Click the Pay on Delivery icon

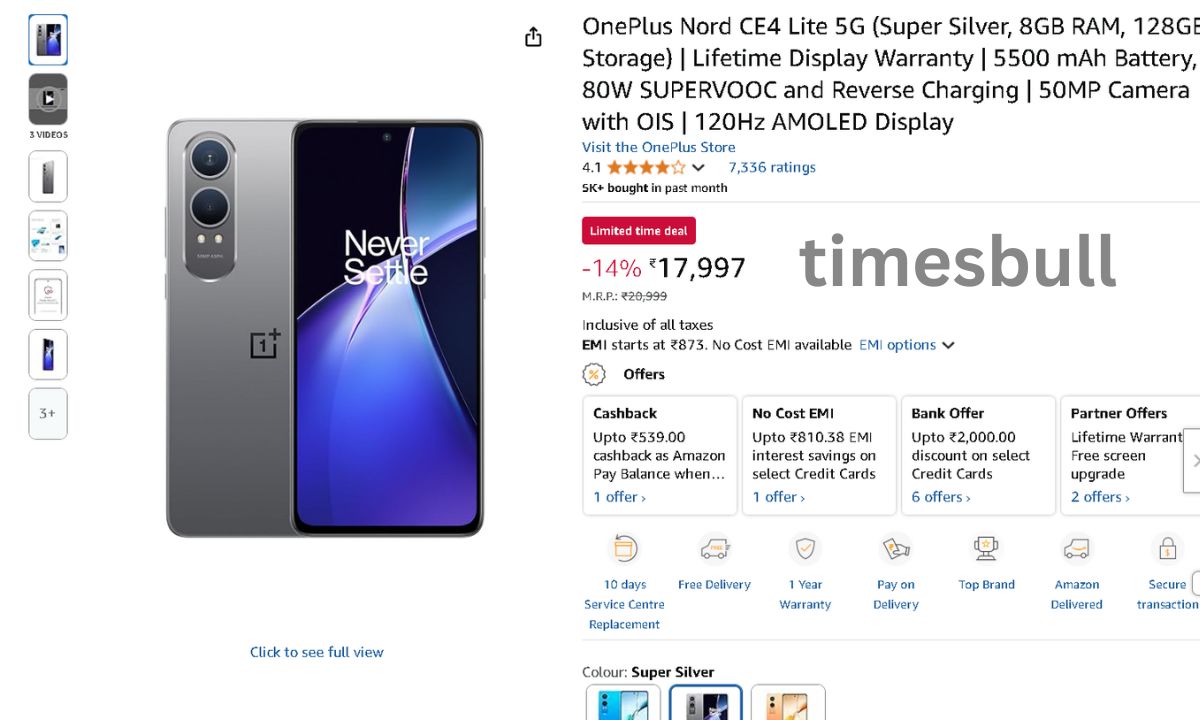pos(895,549)
